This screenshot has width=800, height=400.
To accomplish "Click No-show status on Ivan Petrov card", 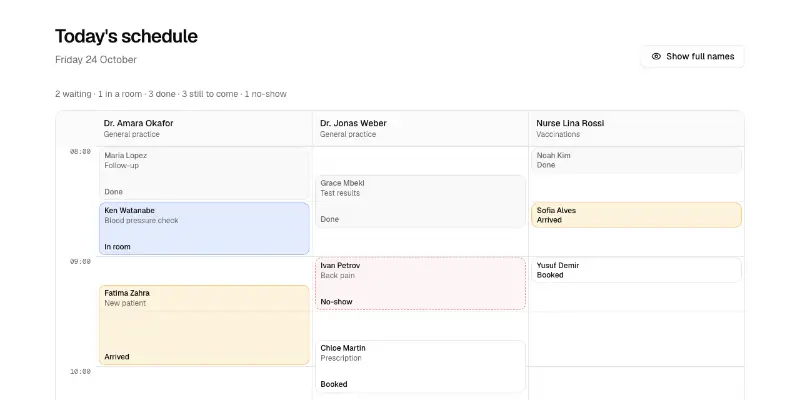I will (336, 302).
